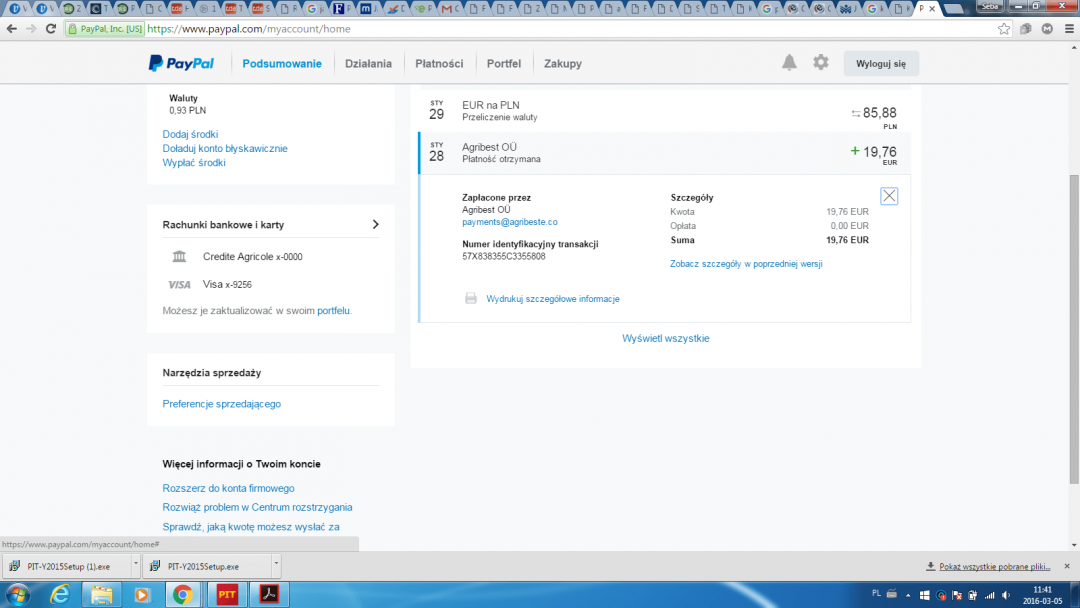This screenshot has width=1080, height=608.
Task: Click Dodaj środki link
Action: (190, 134)
